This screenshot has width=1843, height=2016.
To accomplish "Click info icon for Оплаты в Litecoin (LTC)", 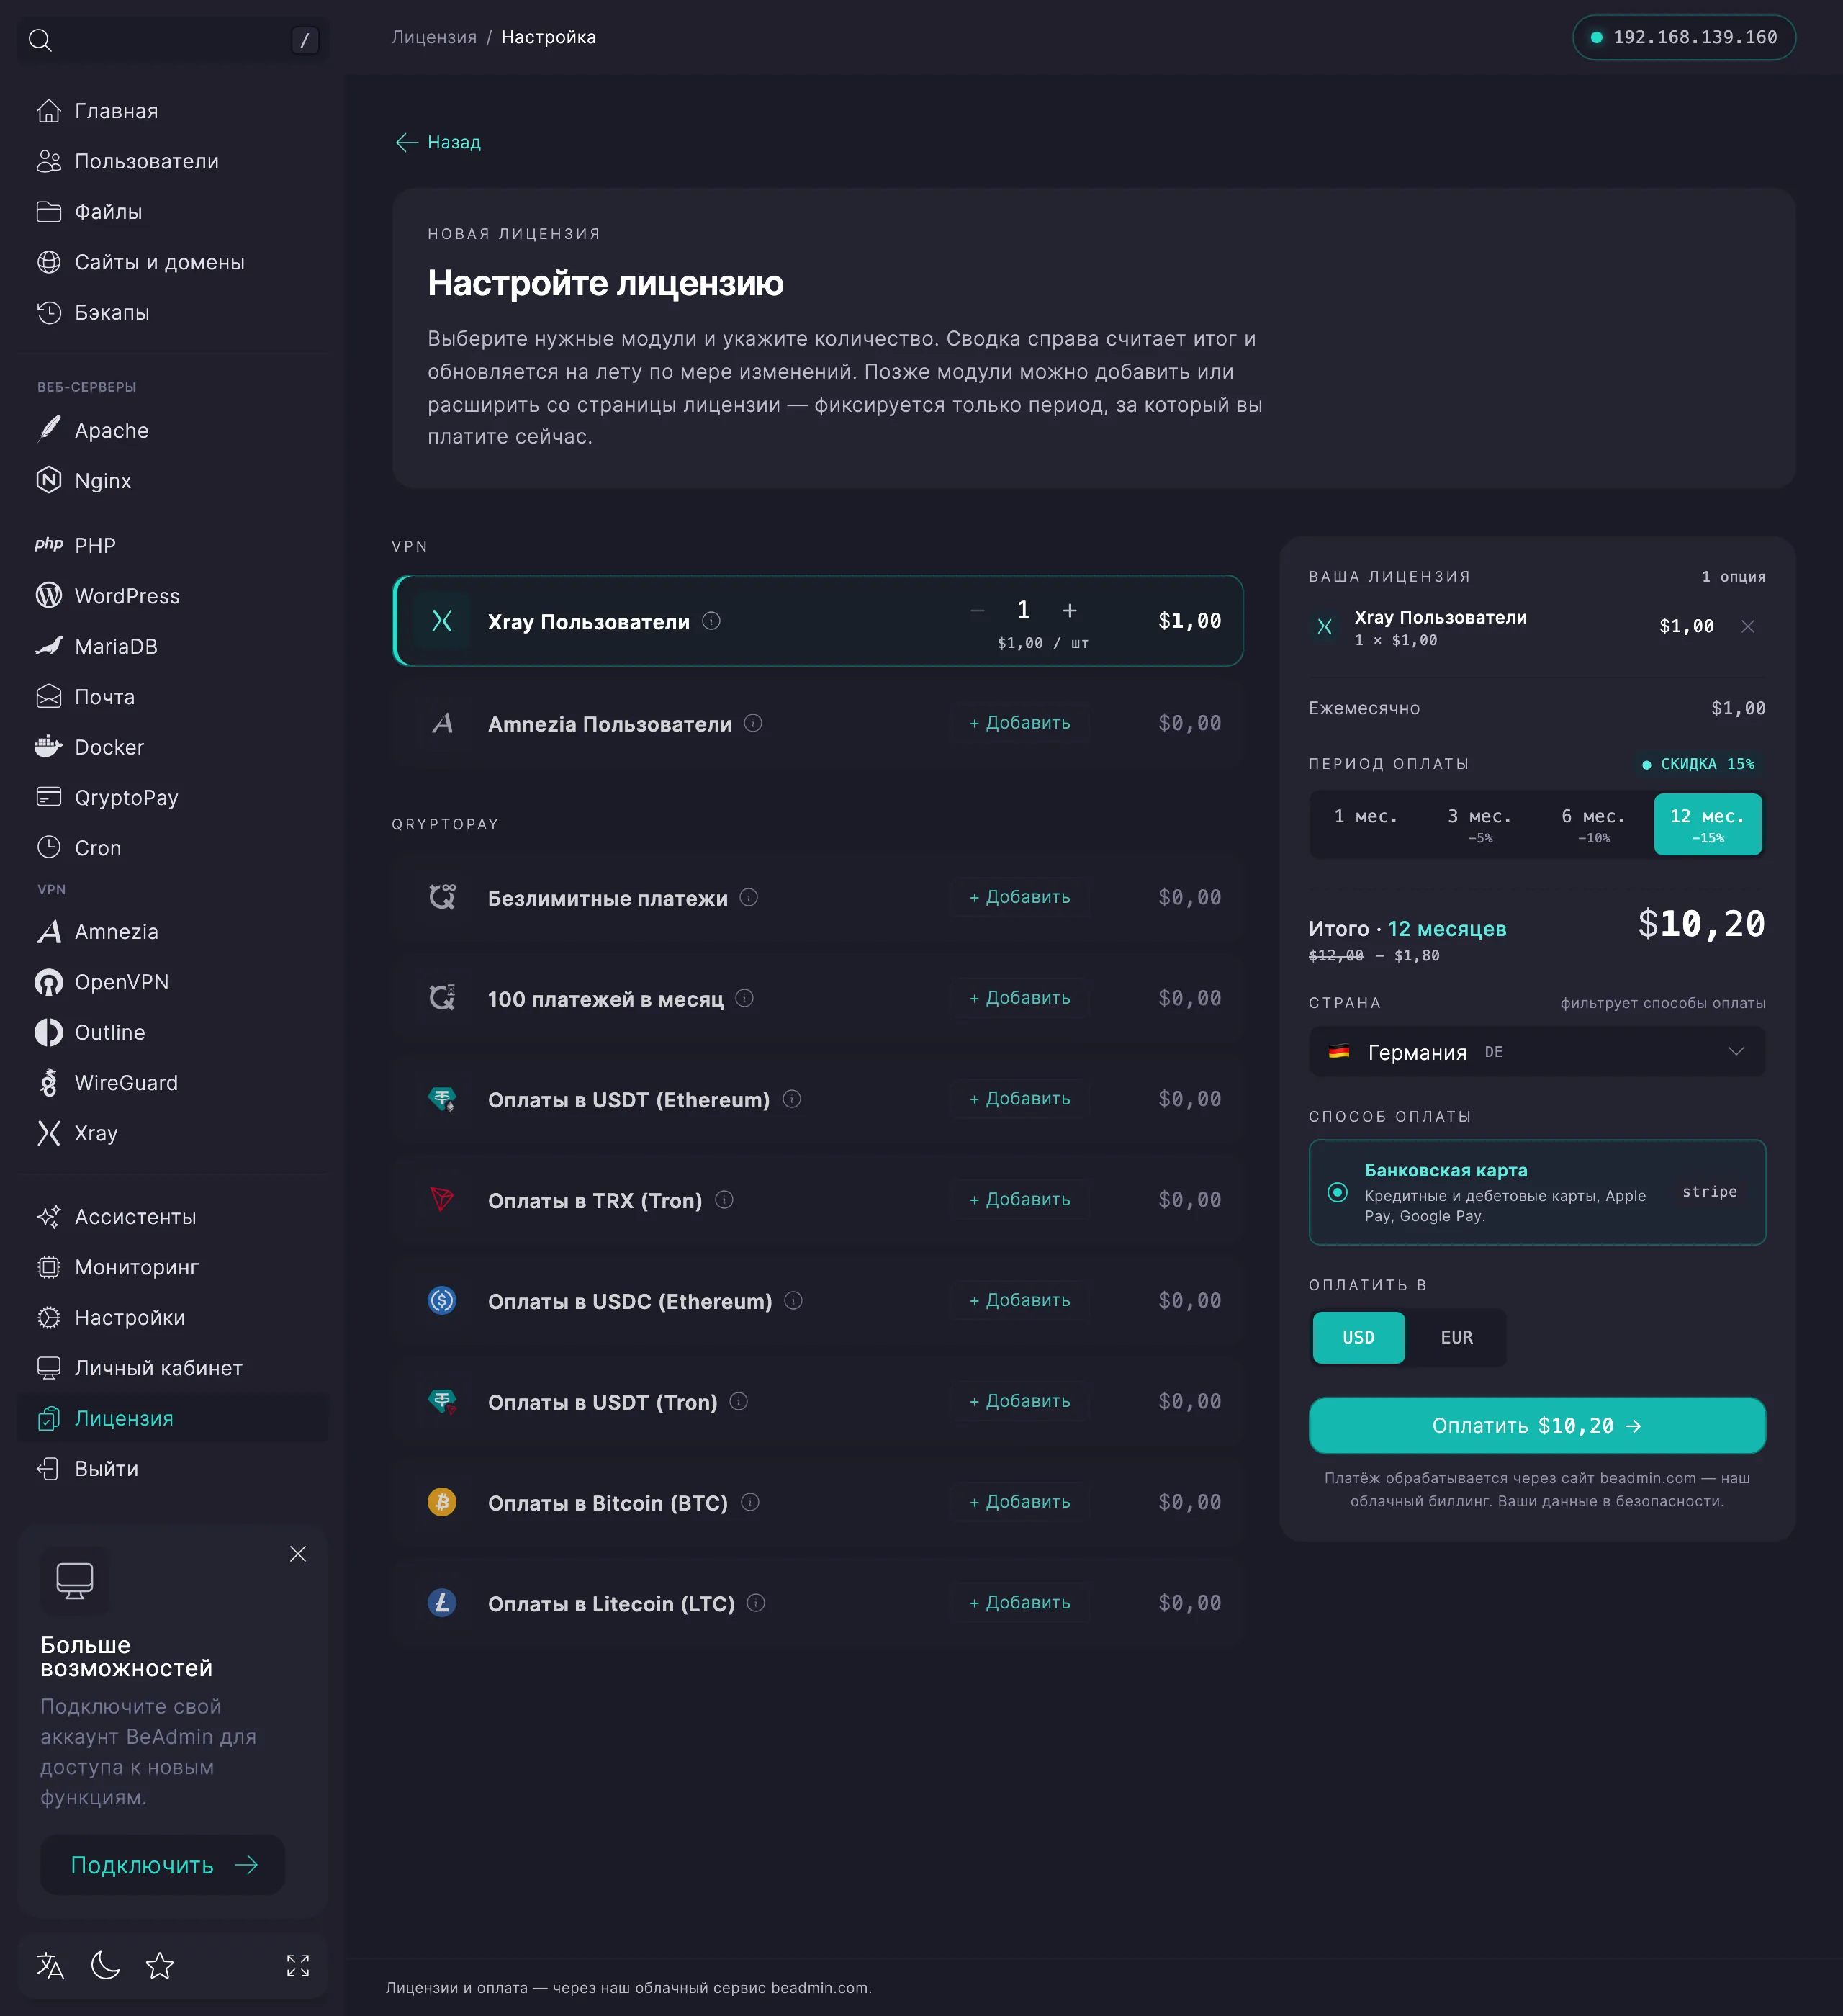I will 757,1602.
